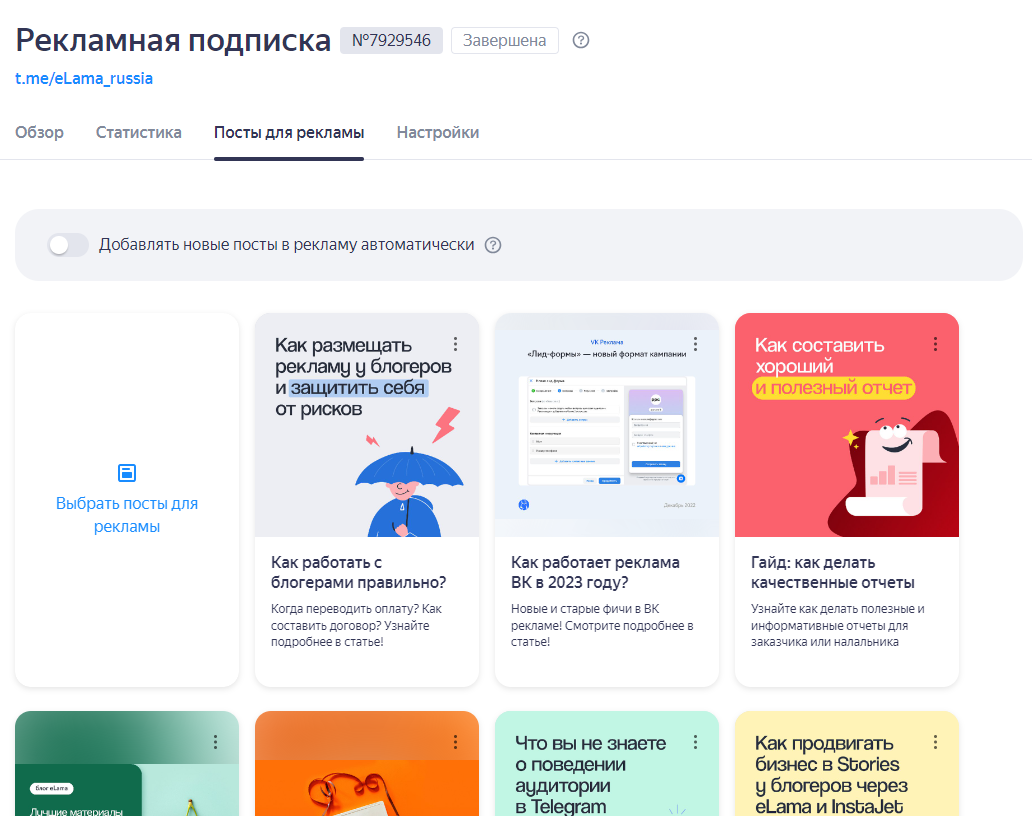The width and height of the screenshot is (1032, 816).
Task: Open three-dot menu on Как составить хороший отчет card
Action: click(x=935, y=344)
